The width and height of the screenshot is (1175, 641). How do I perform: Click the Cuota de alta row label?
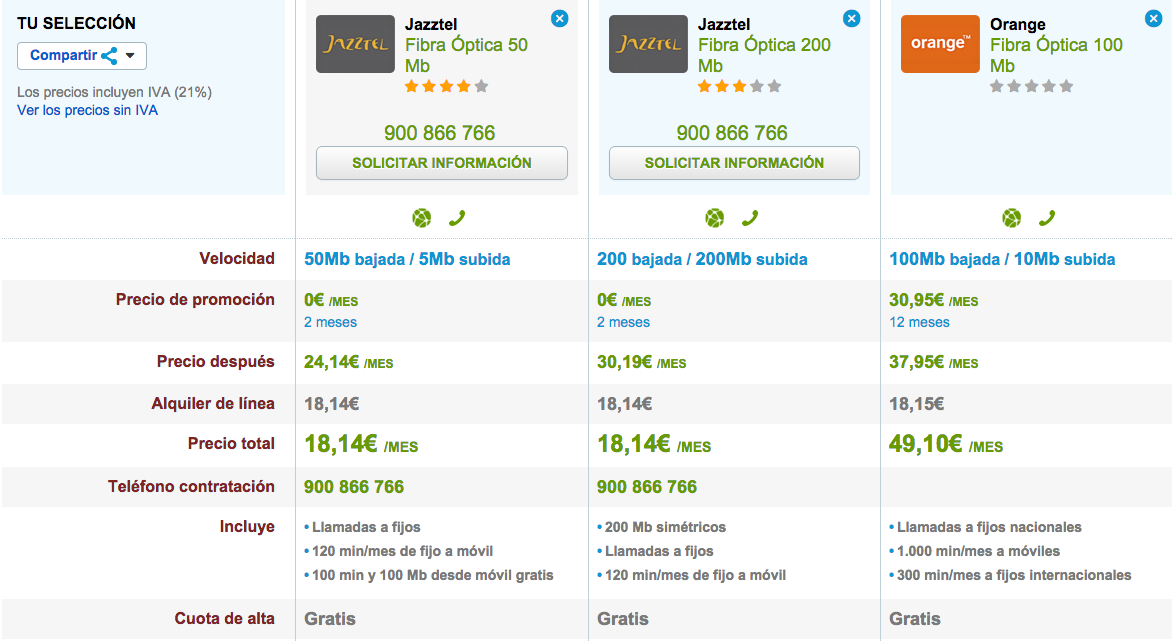[224, 619]
